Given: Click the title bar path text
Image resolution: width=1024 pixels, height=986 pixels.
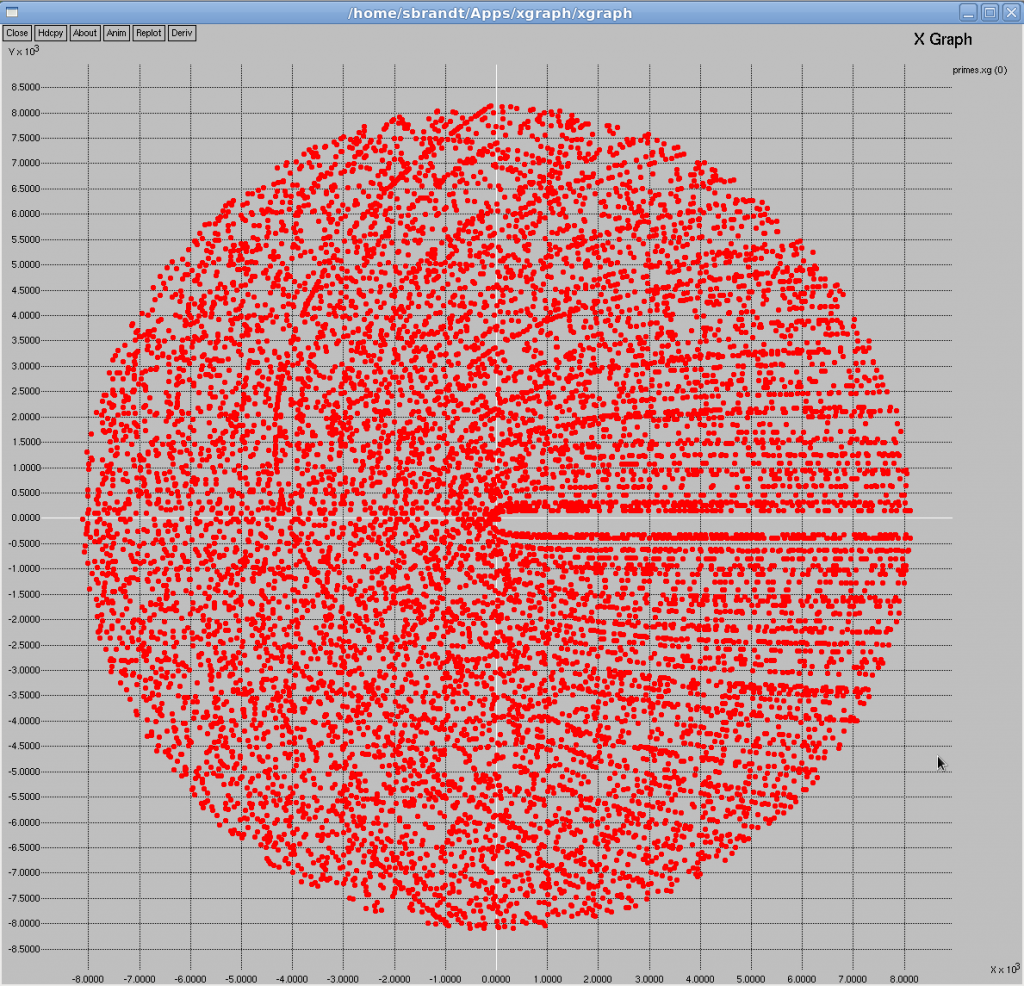Looking at the screenshot, I should (489, 12).
